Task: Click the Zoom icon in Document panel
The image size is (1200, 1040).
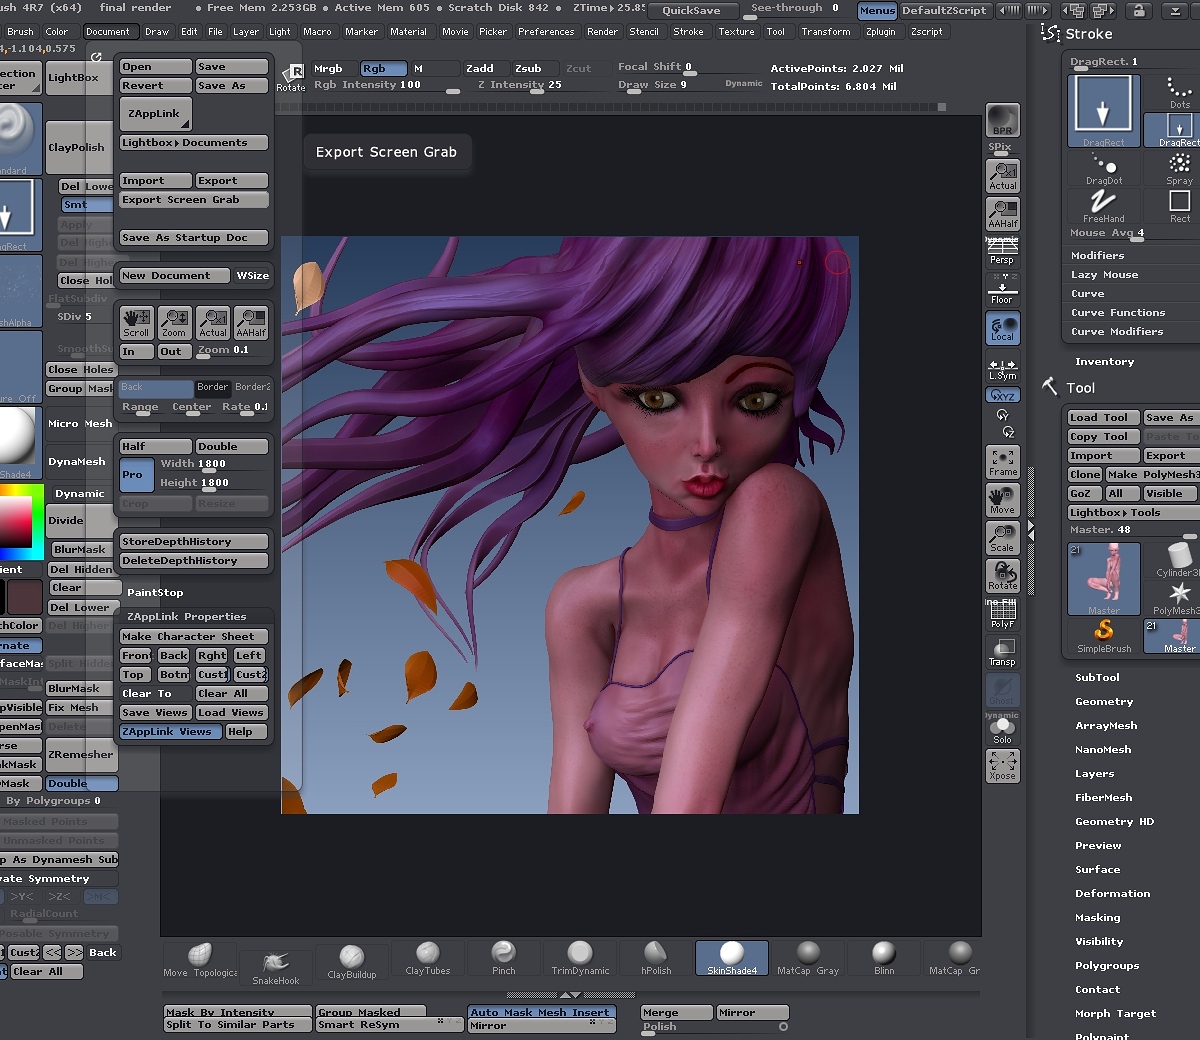Action: 174,323
